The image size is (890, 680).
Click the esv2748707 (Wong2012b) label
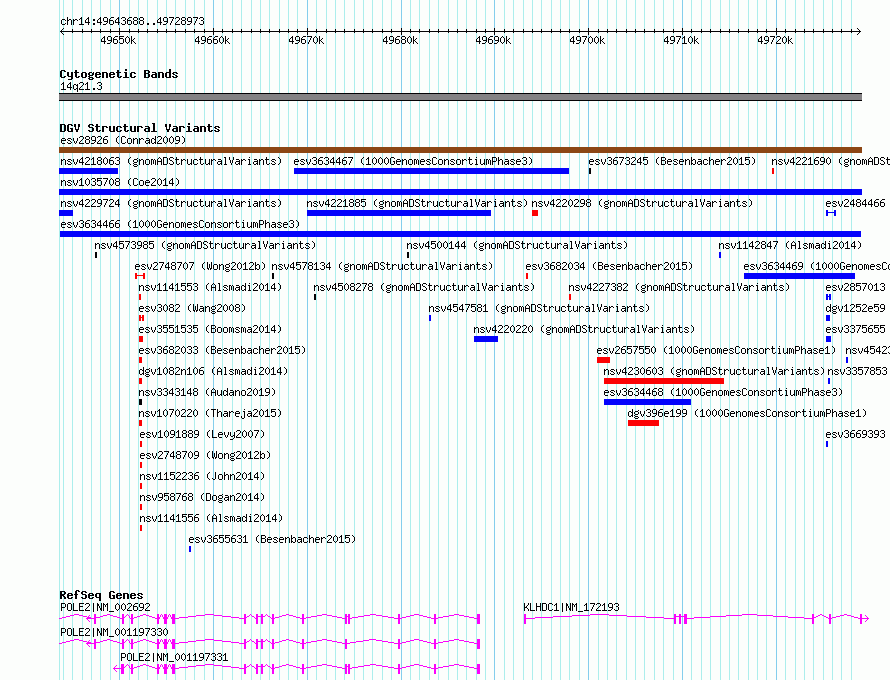click(200, 266)
